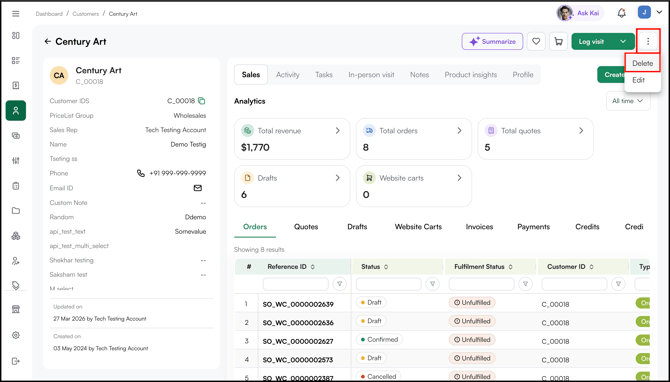Click the Customer ID filter funnel icon
The height and width of the screenshot is (382, 670).
(618, 284)
